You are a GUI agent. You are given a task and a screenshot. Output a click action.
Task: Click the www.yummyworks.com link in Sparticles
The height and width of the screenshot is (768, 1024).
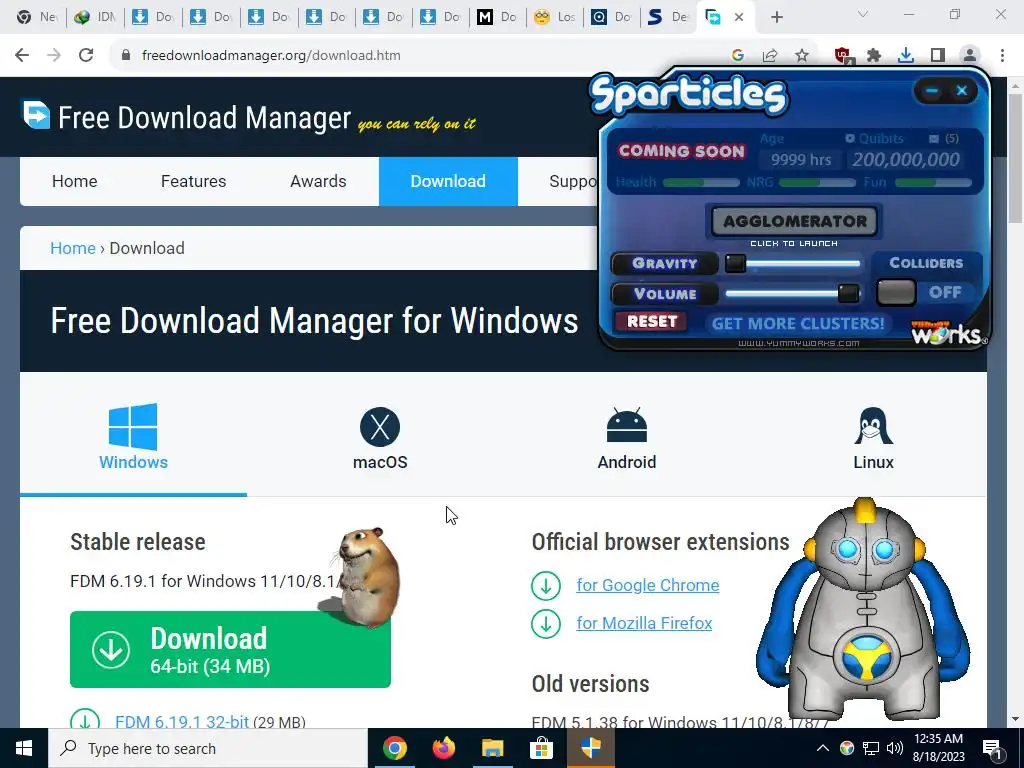(x=798, y=343)
